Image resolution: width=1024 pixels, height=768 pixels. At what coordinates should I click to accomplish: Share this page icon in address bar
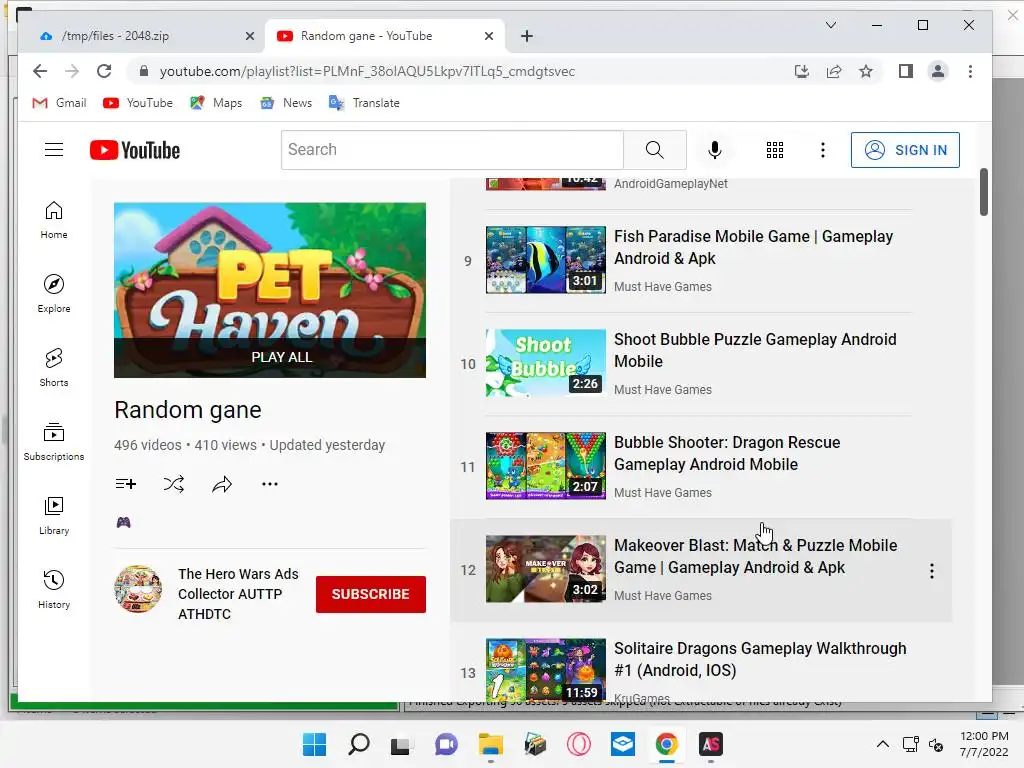click(x=834, y=71)
